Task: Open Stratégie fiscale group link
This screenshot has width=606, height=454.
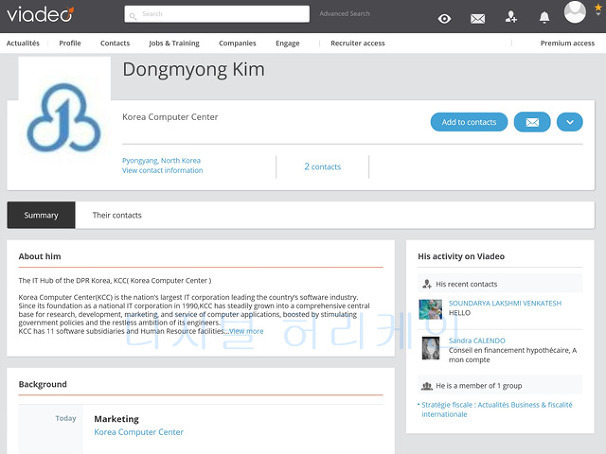Action: tap(497, 410)
